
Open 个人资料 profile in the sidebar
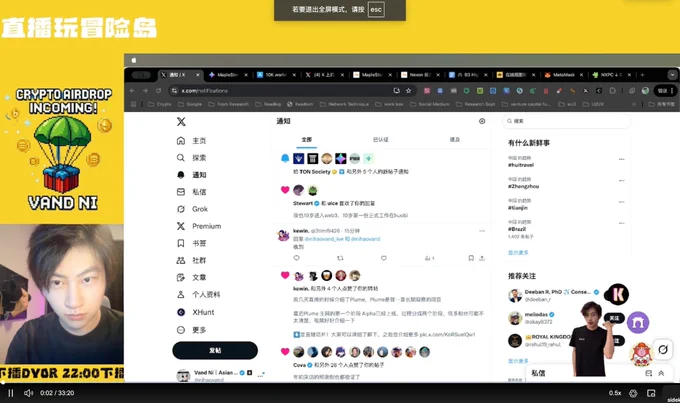pos(198,295)
